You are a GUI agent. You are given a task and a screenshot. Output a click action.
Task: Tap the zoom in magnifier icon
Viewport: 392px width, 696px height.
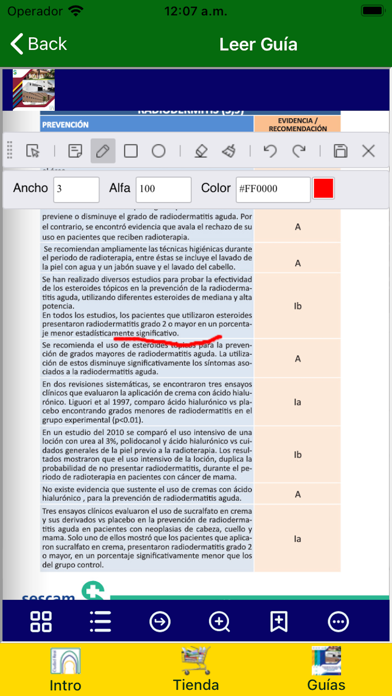220,621
